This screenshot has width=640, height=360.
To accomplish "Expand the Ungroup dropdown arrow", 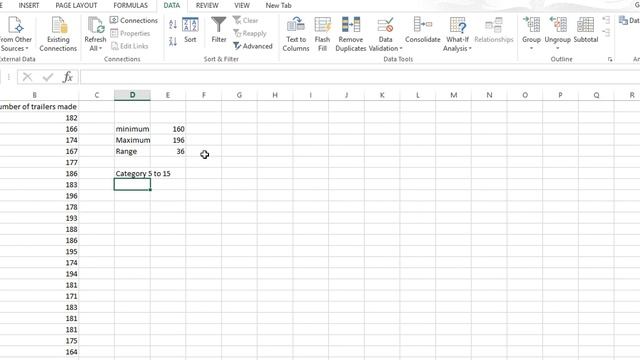I will tap(558, 49).
